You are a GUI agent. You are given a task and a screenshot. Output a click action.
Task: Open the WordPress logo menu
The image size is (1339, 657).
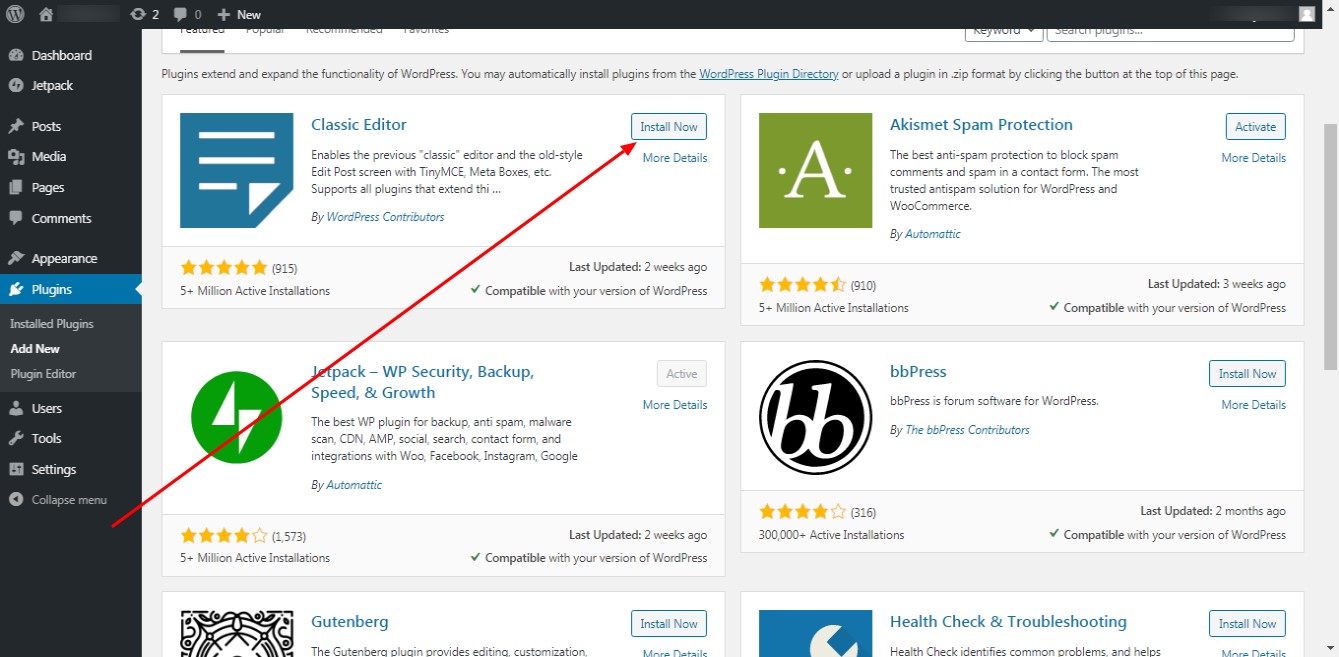click(x=16, y=14)
